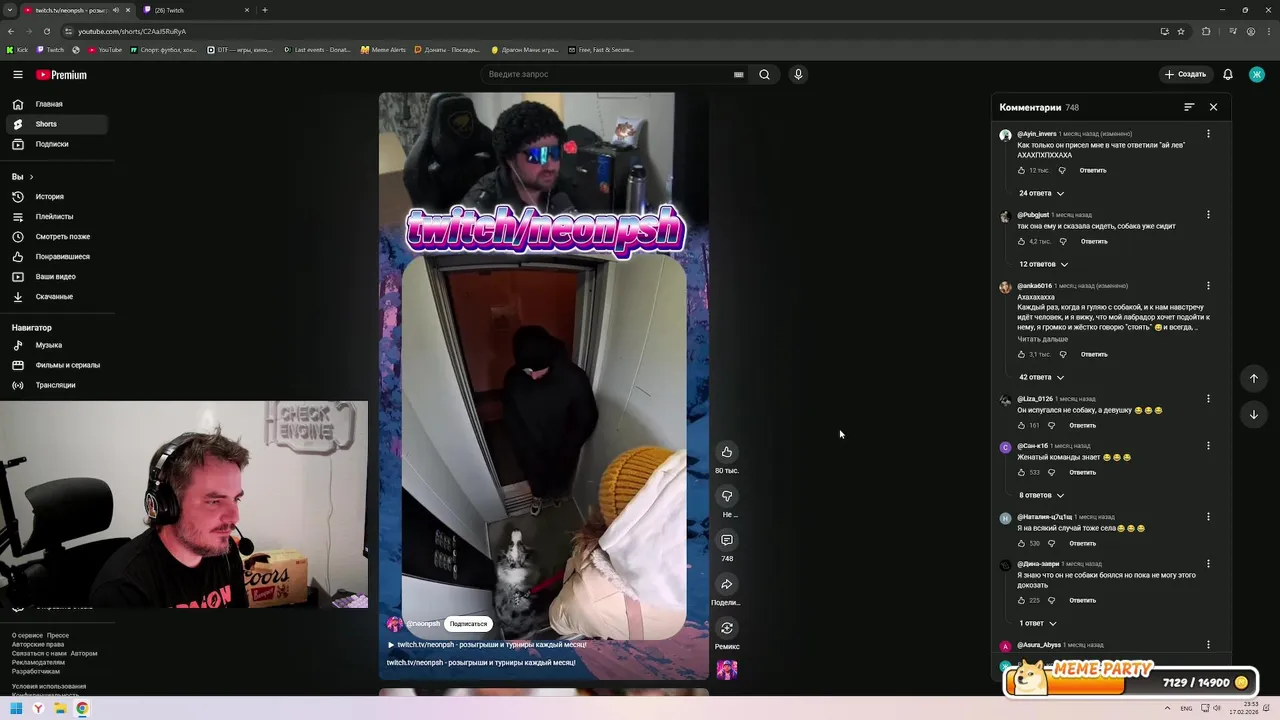Open Скачанные in the sidebar
The height and width of the screenshot is (720, 1280).
click(56, 297)
